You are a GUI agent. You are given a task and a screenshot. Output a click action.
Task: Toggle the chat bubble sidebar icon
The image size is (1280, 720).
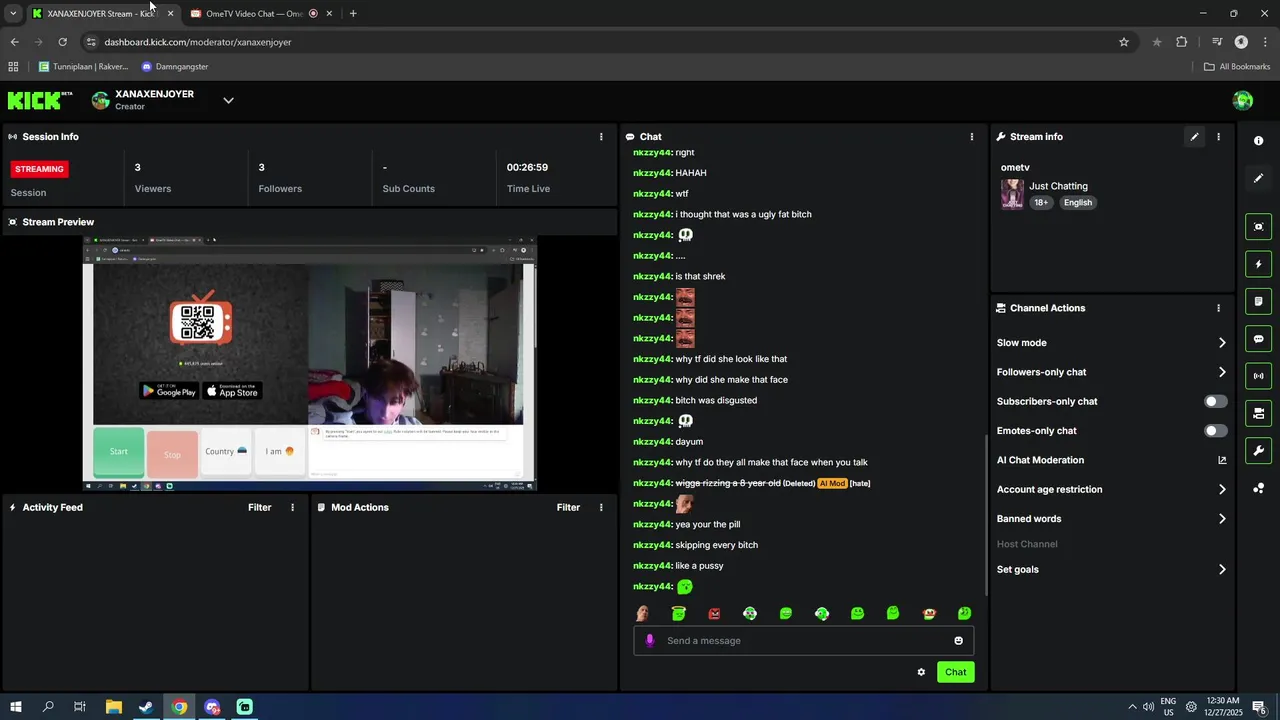tap(1258, 339)
